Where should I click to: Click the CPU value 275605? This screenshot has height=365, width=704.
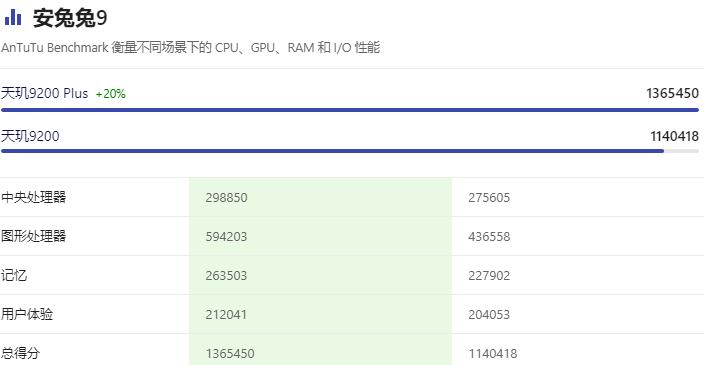[489, 198]
